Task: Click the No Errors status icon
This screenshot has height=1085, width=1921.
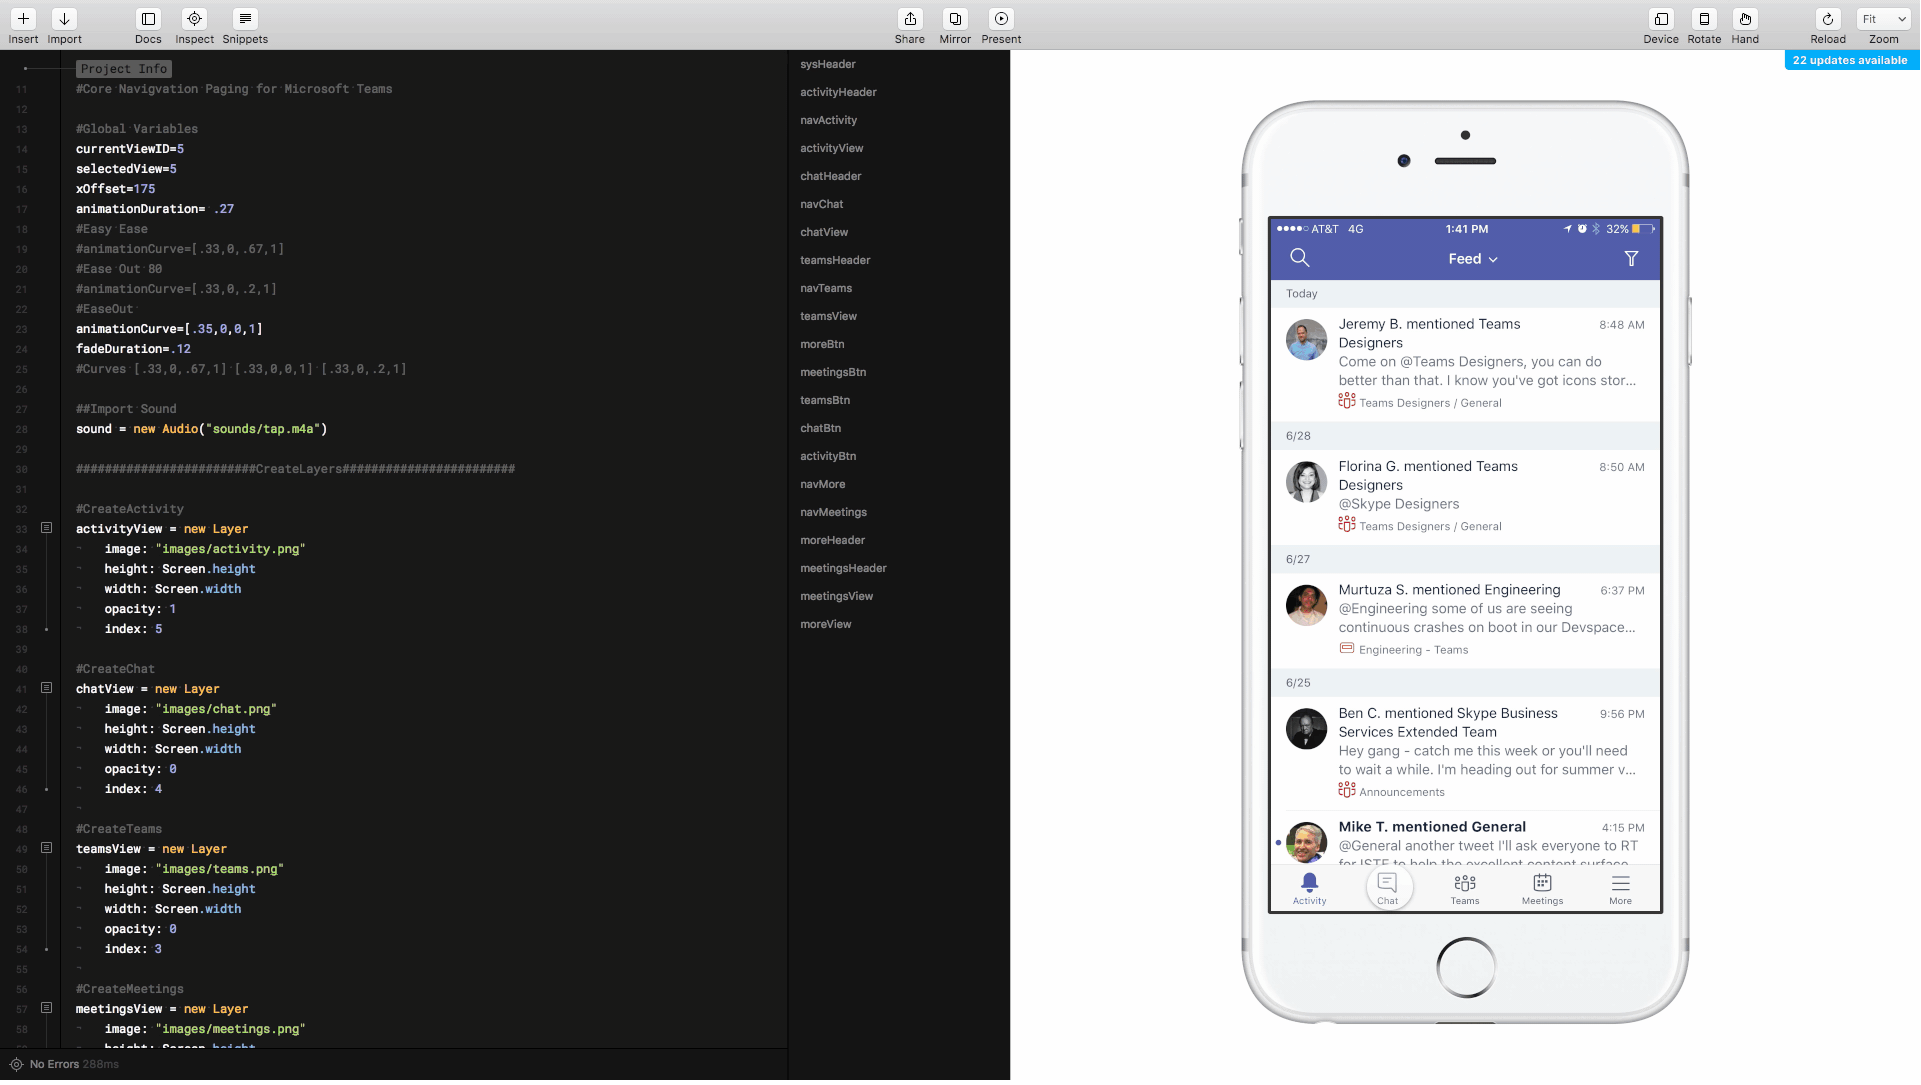Action: (x=16, y=1064)
